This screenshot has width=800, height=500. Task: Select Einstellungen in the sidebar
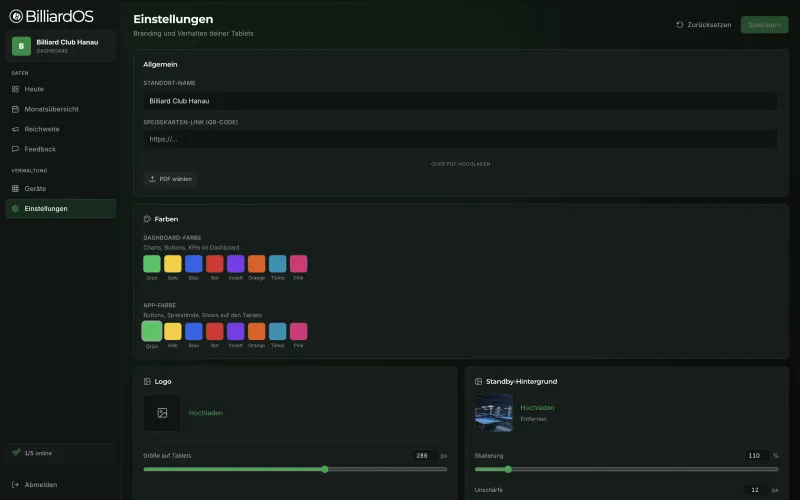(61, 208)
